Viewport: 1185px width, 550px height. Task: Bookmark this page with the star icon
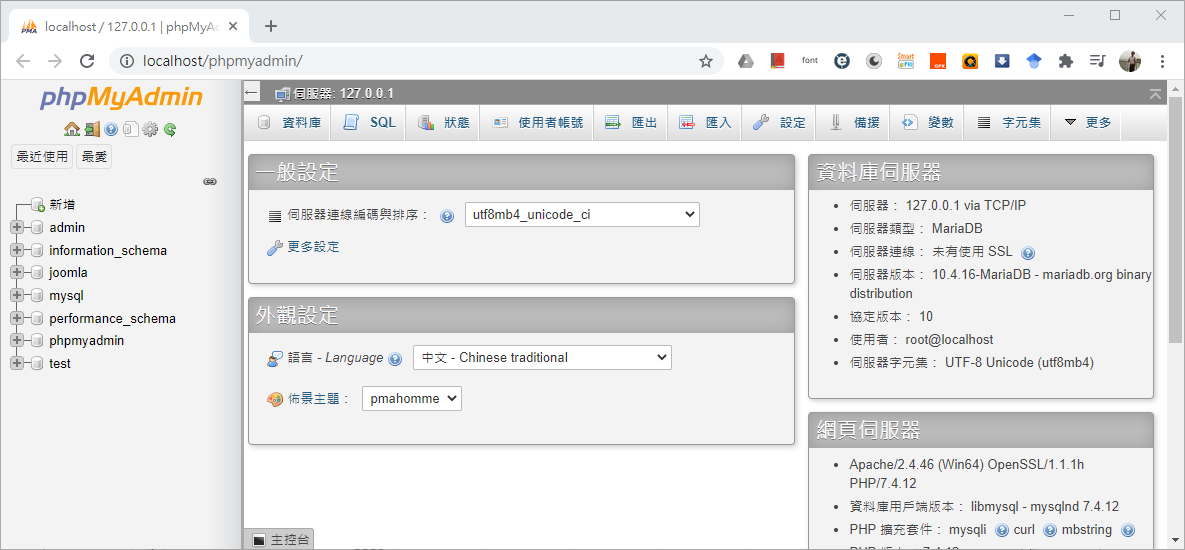click(x=706, y=61)
